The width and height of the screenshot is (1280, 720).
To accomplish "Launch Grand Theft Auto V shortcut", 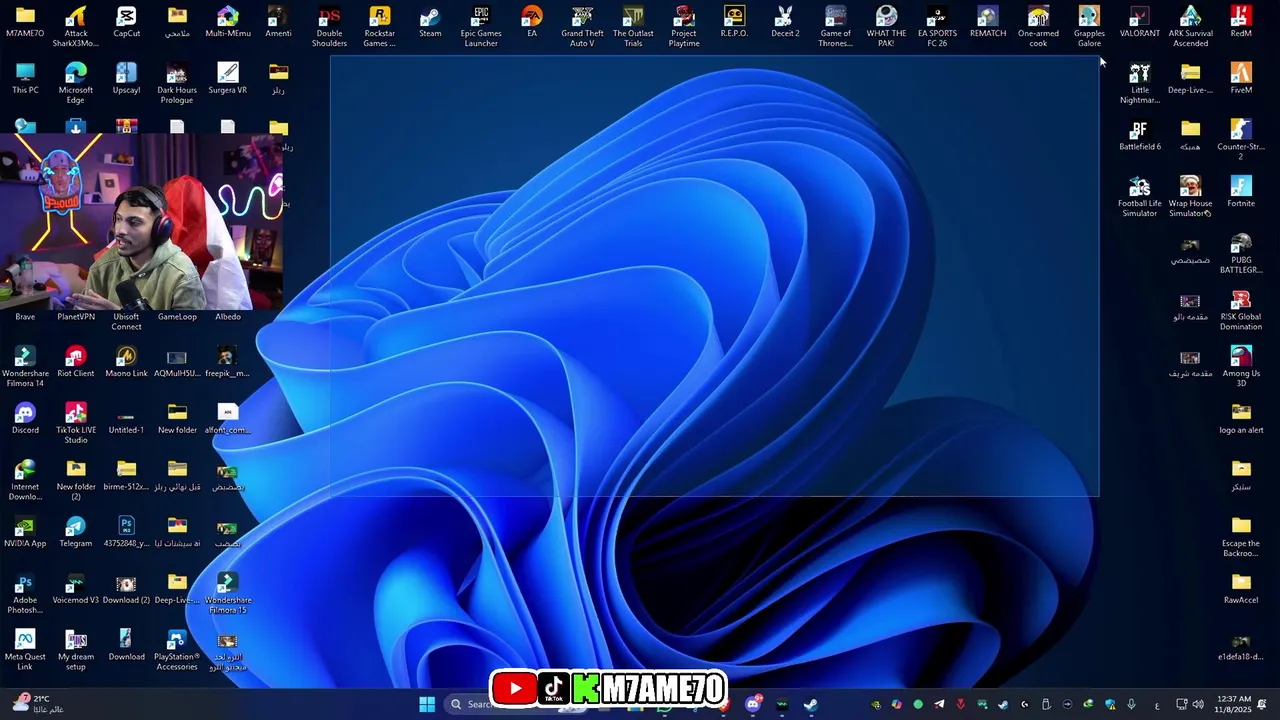I will 582,26.
